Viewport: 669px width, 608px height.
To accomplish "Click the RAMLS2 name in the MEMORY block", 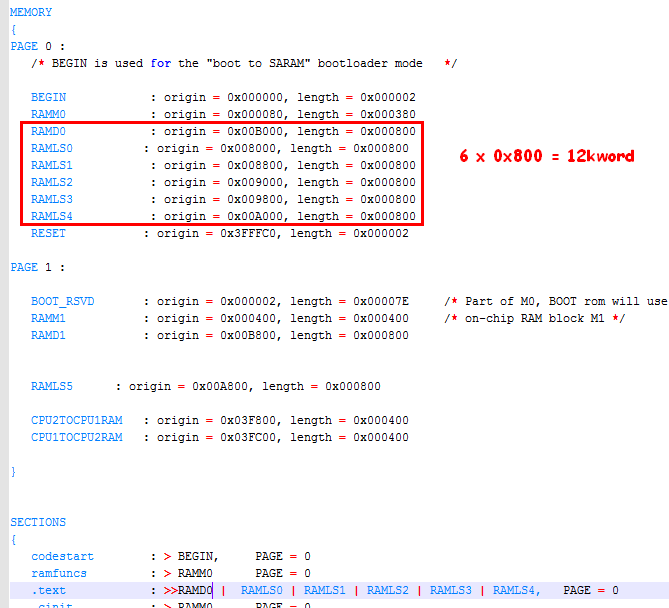I will 52,183.
